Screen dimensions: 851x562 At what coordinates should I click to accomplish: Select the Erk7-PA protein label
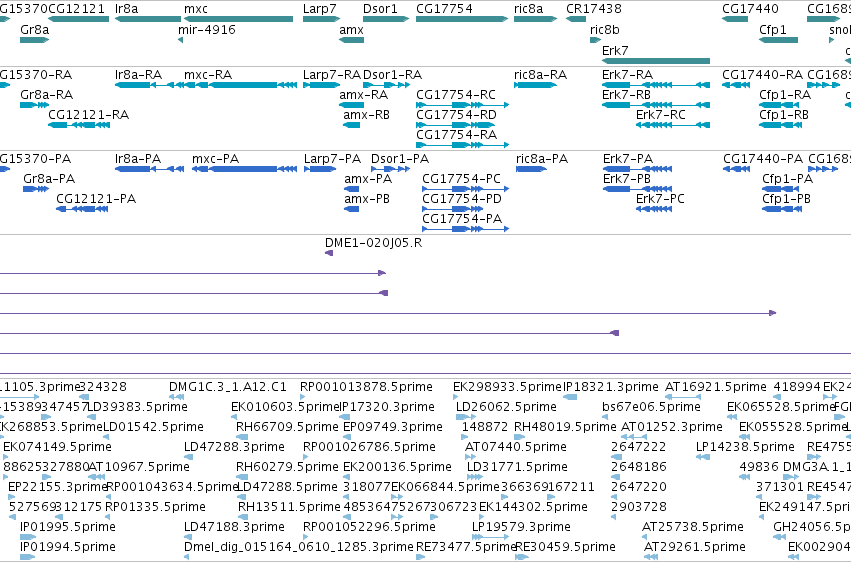pyautogui.click(x=628, y=158)
